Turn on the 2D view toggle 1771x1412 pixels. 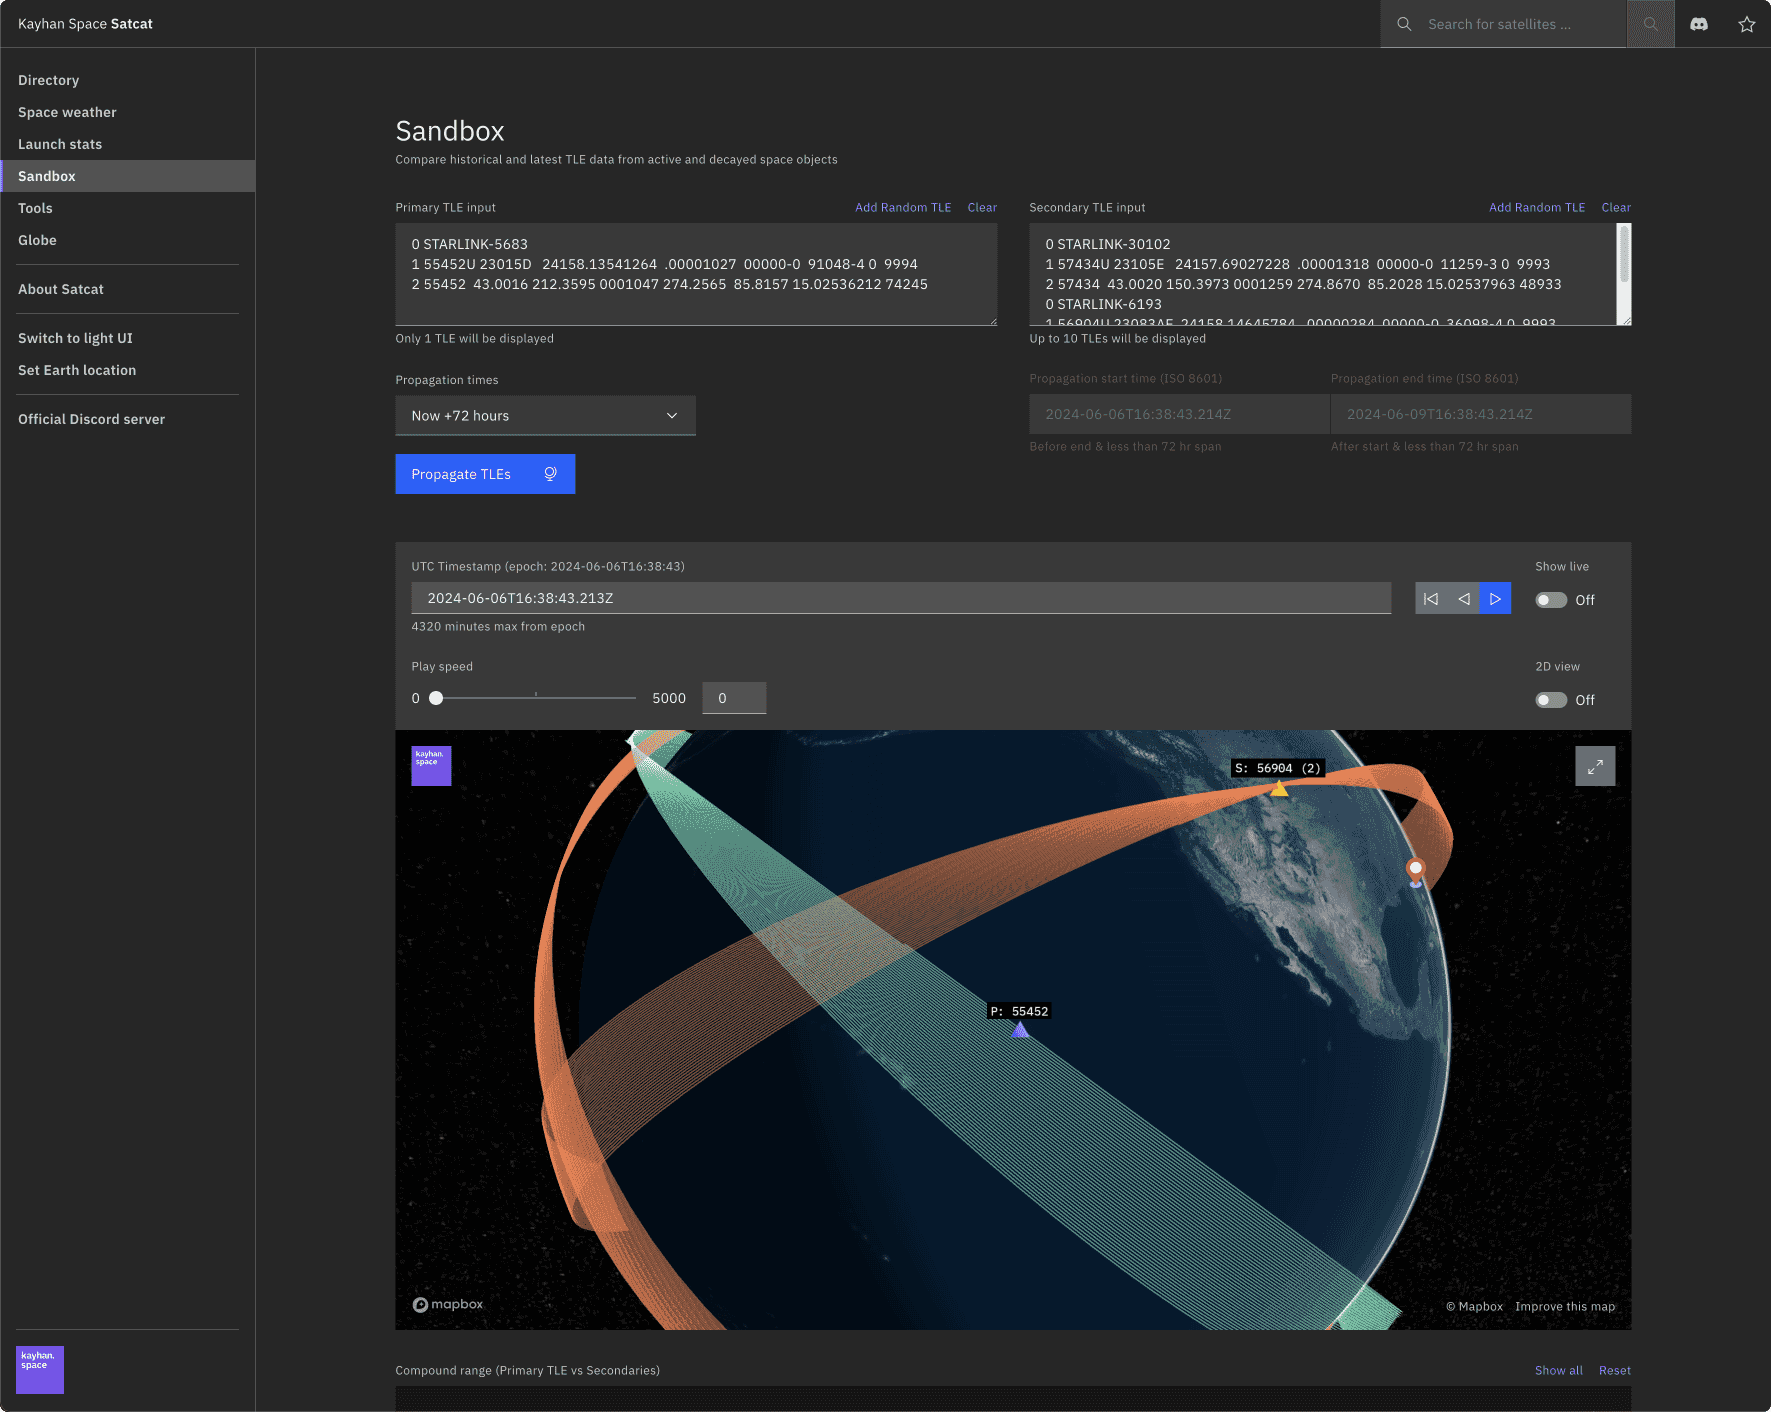click(1551, 700)
